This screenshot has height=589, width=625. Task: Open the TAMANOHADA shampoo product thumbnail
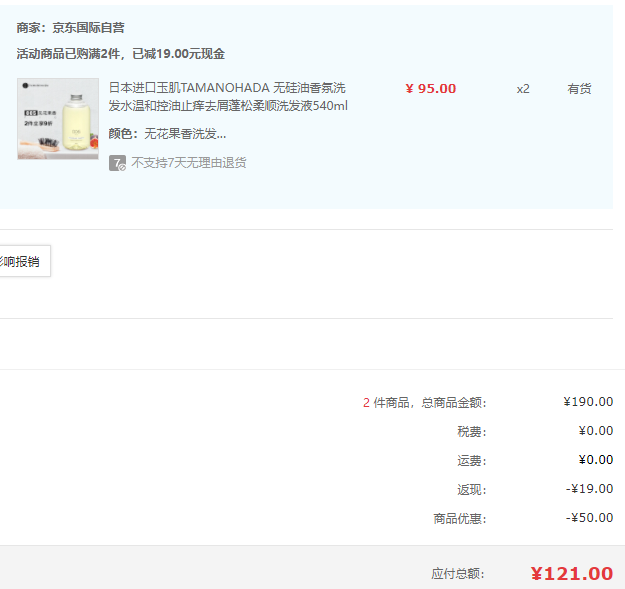point(58,119)
